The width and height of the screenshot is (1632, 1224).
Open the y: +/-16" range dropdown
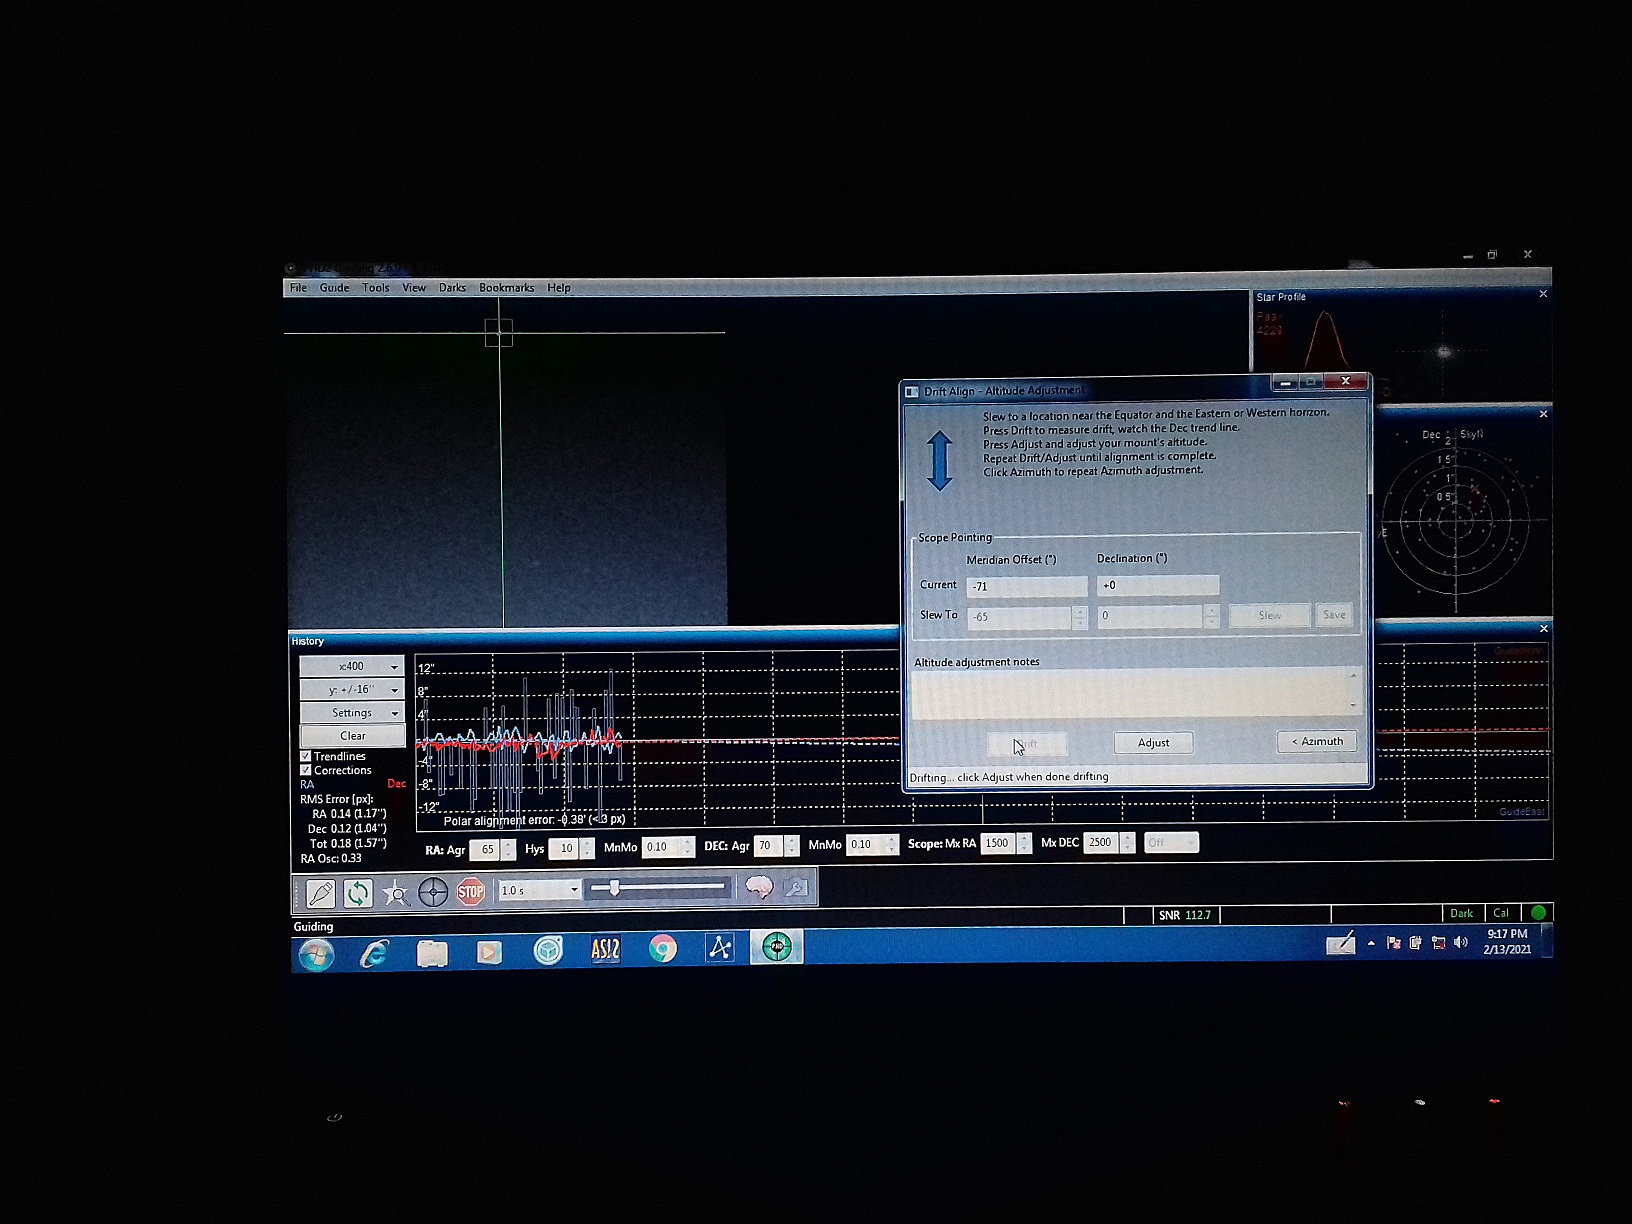352,689
